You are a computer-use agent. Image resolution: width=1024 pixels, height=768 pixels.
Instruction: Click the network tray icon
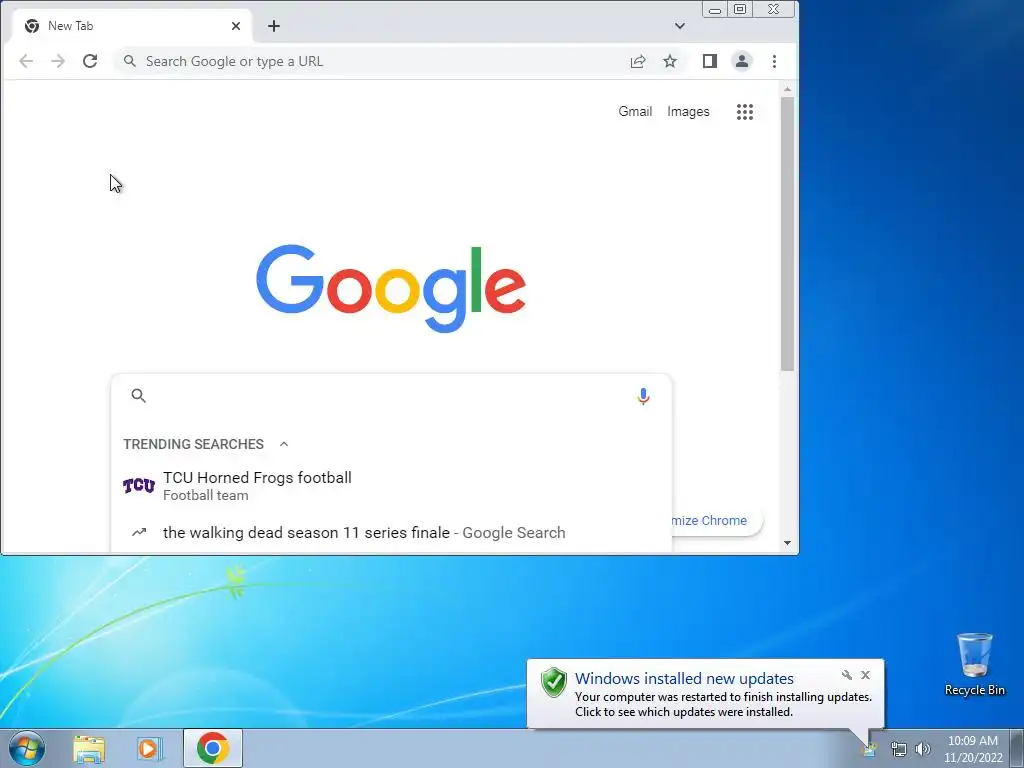click(899, 749)
